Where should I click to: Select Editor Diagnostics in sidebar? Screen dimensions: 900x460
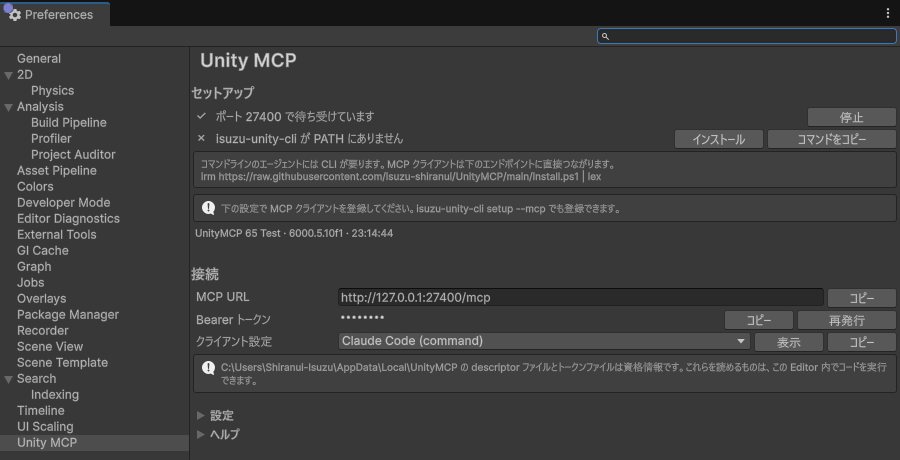click(68, 219)
